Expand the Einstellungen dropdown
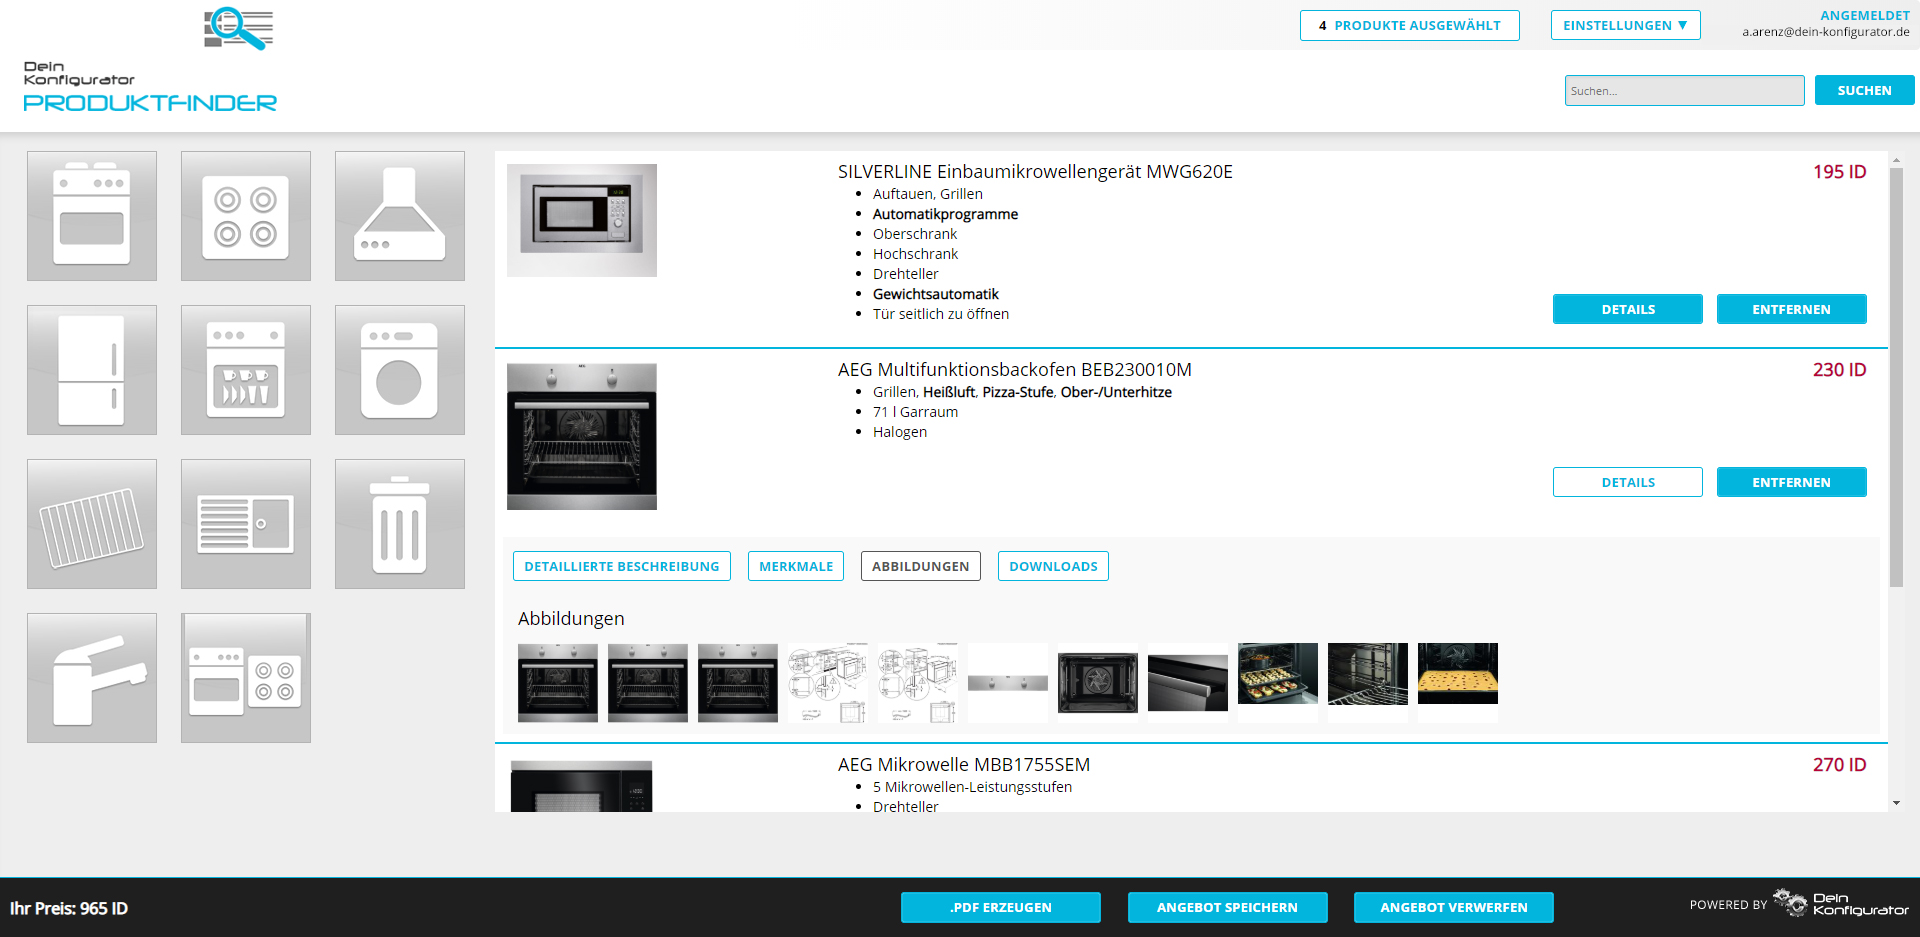The height and width of the screenshot is (937, 1920). [1625, 25]
